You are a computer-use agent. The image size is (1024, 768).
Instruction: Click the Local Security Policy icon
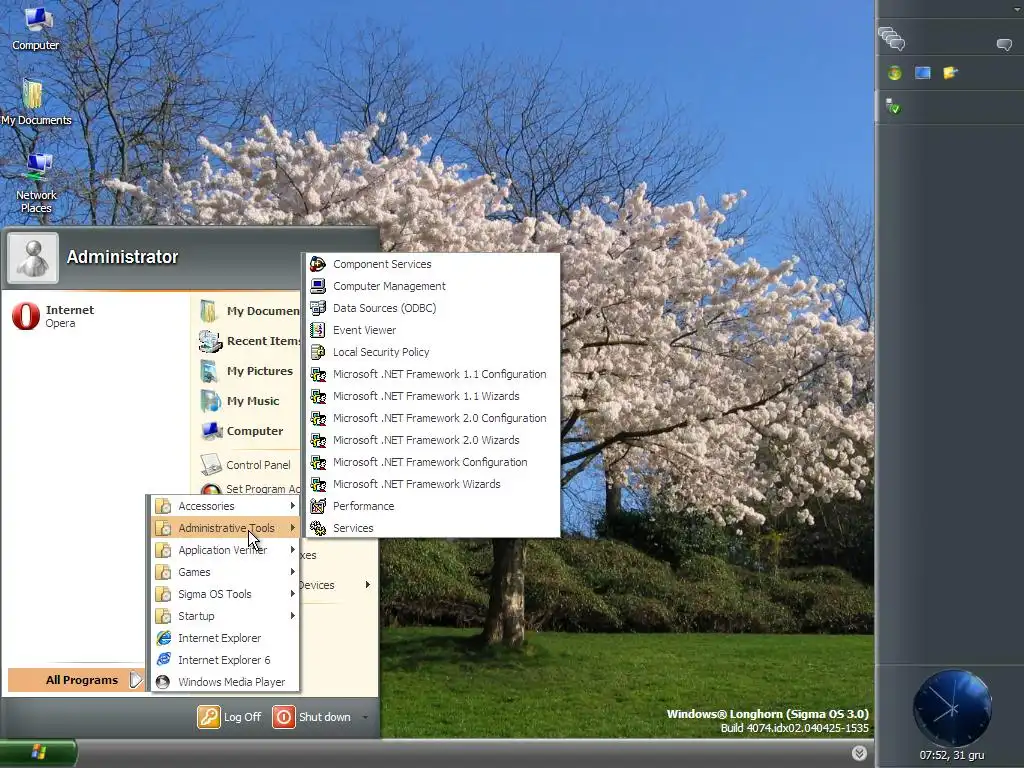(x=318, y=352)
